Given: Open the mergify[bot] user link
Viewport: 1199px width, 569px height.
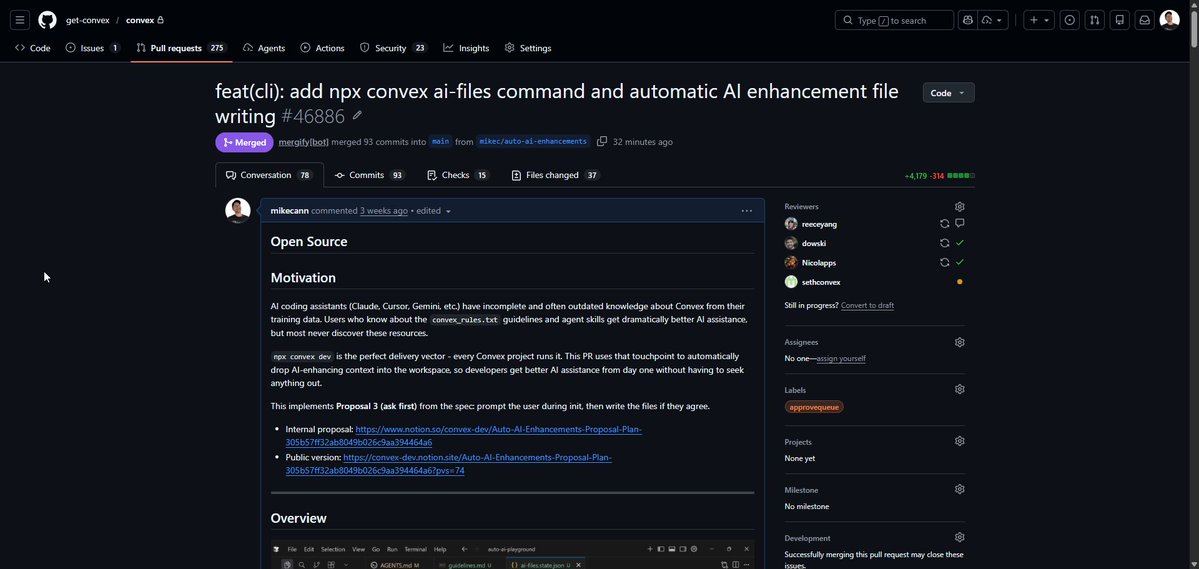Looking at the screenshot, I should 304,141.
